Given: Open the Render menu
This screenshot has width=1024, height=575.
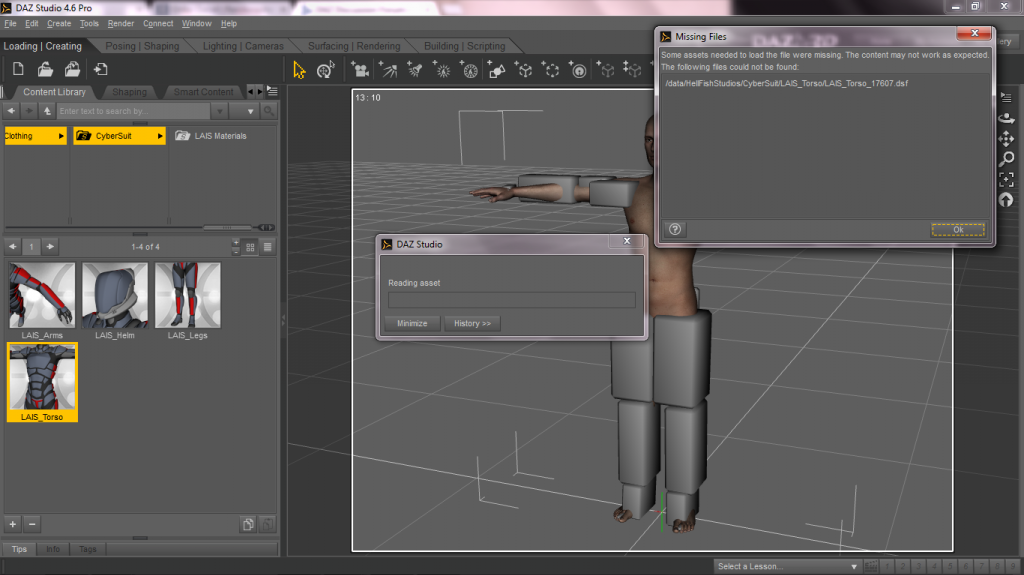Looking at the screenshot, I should pos(121,23).
